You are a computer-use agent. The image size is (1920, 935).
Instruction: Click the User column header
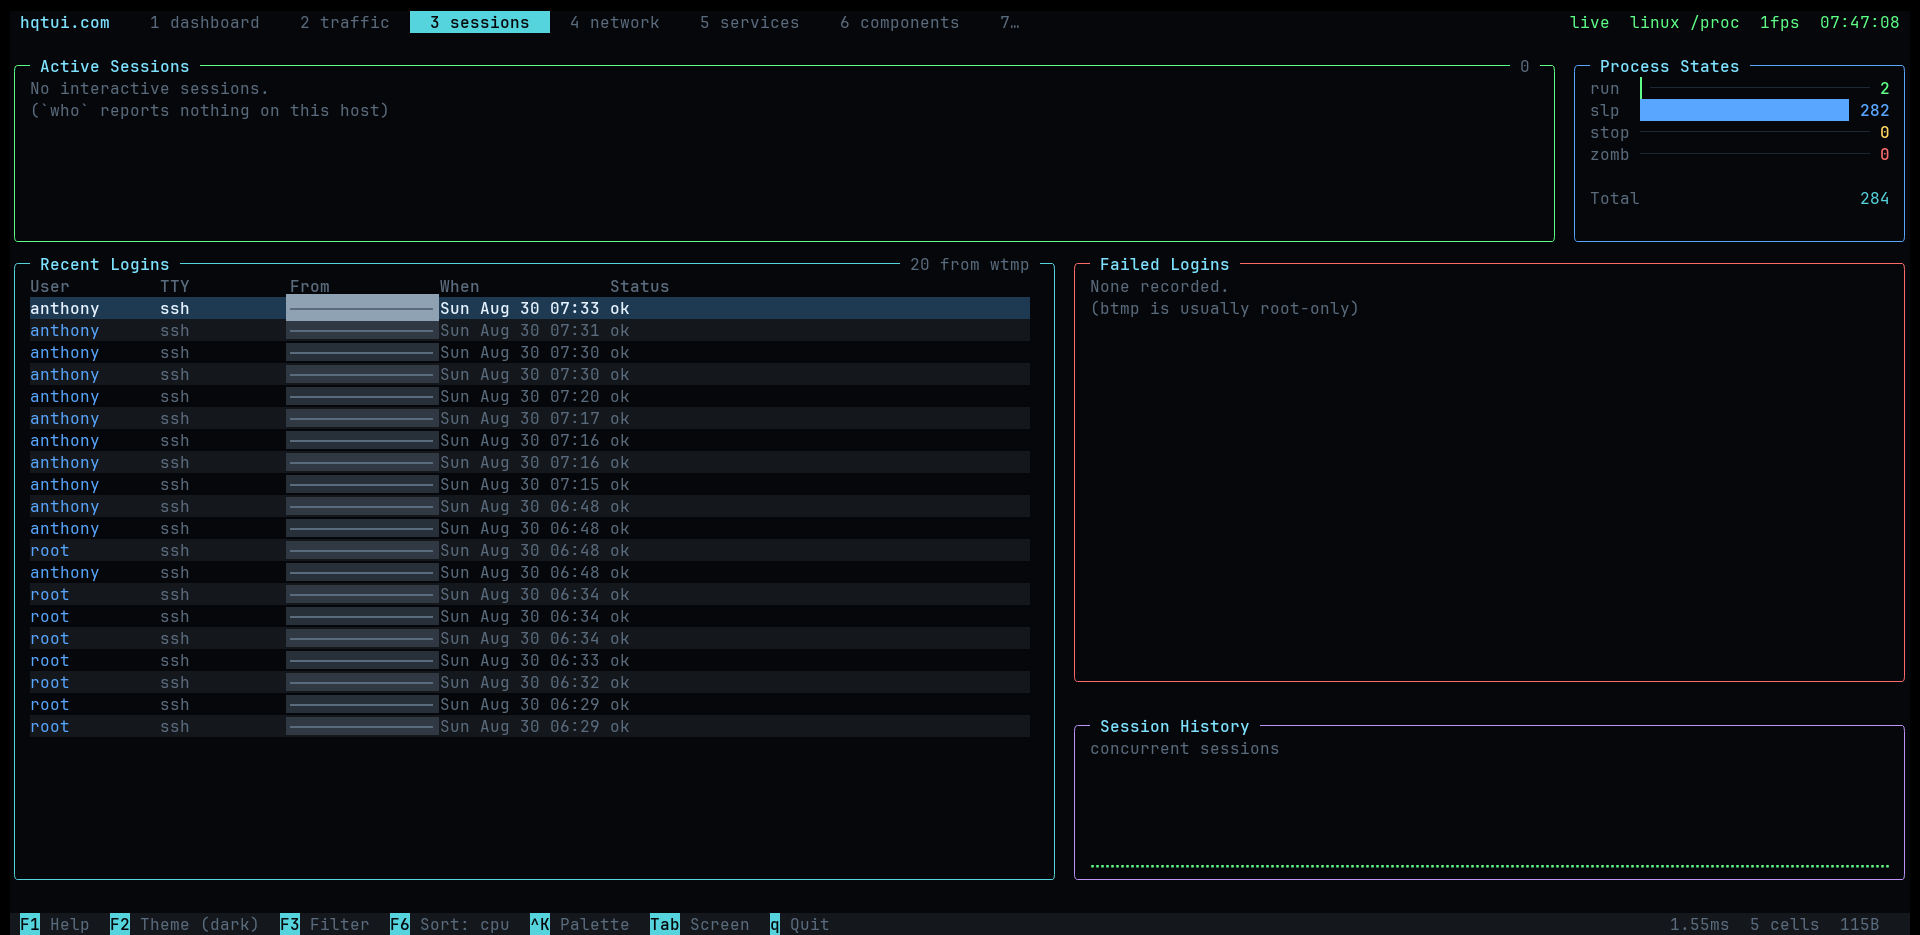pyautogui.click(x=50, y=286)
